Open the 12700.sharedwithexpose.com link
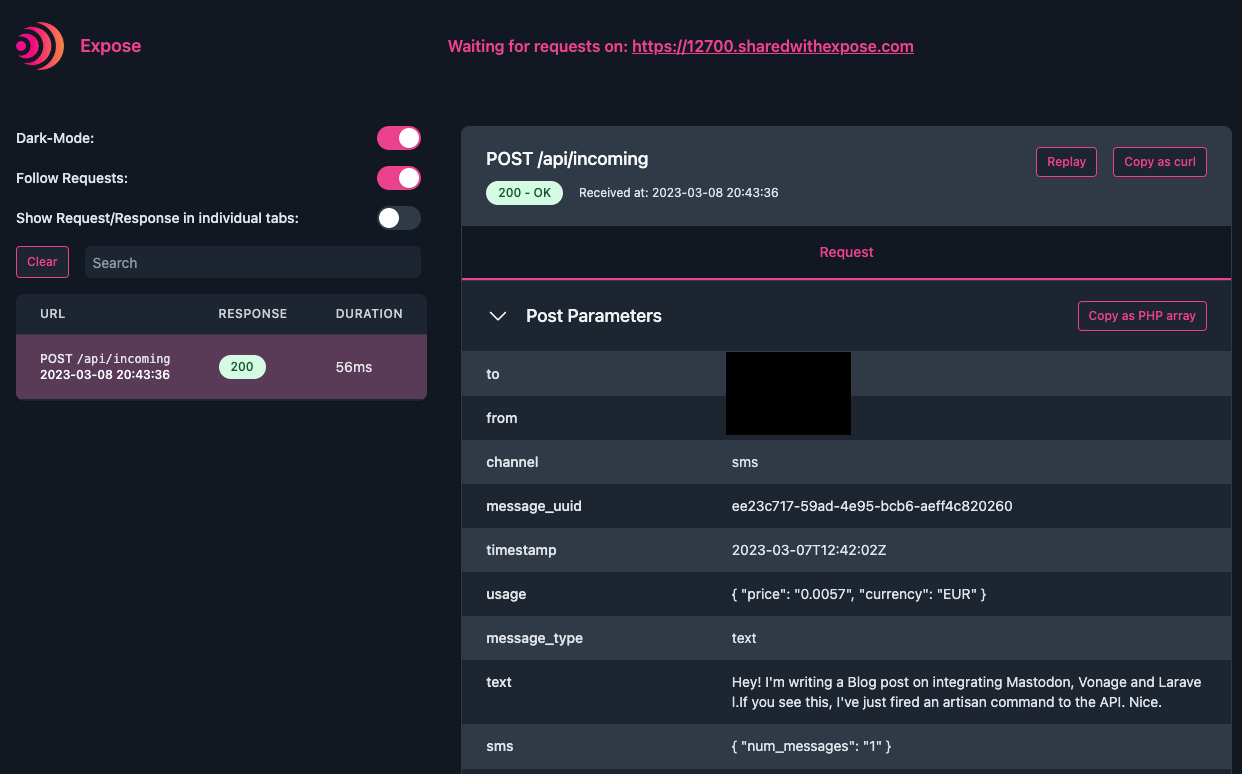 point(772,46)
